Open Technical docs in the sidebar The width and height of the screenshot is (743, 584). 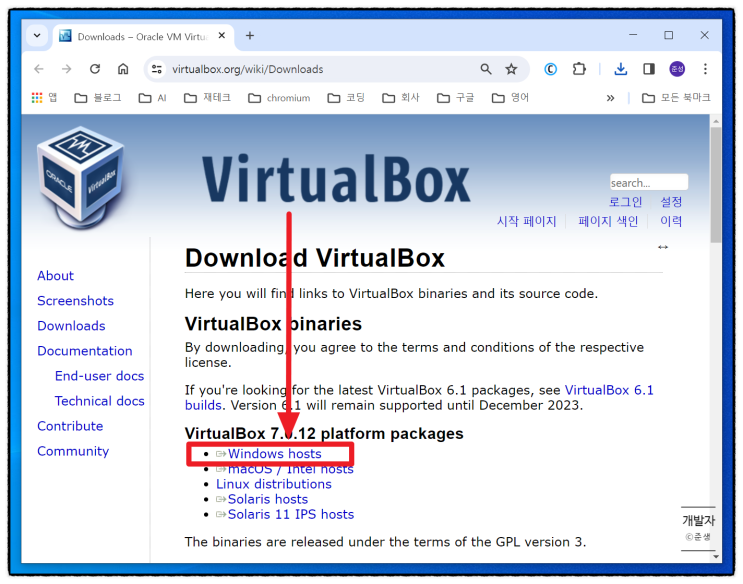(x=100, y=402)
